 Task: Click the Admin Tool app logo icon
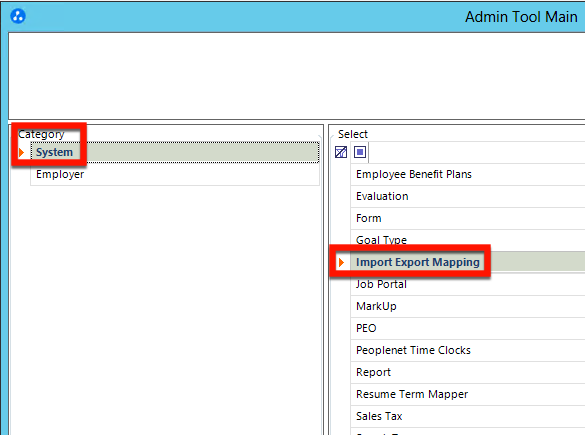[18, 16]
